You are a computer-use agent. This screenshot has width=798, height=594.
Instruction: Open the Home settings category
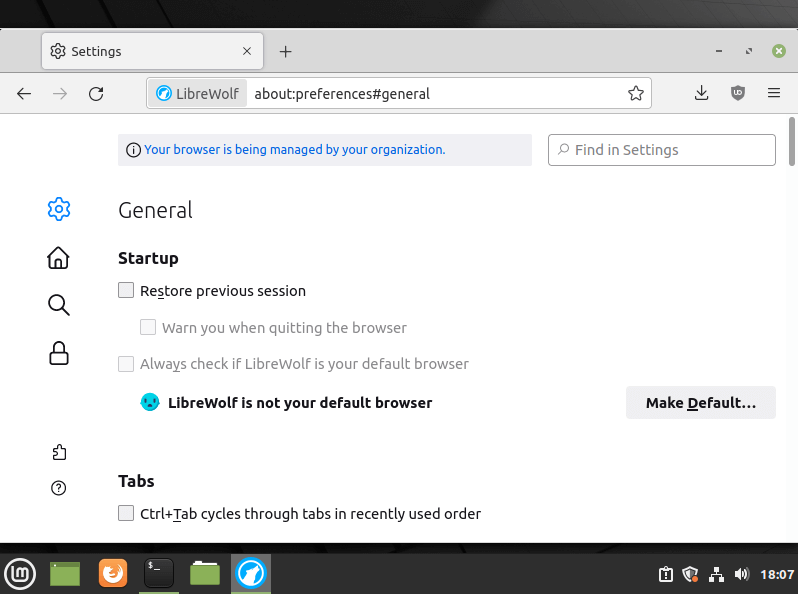click(58, 258)
